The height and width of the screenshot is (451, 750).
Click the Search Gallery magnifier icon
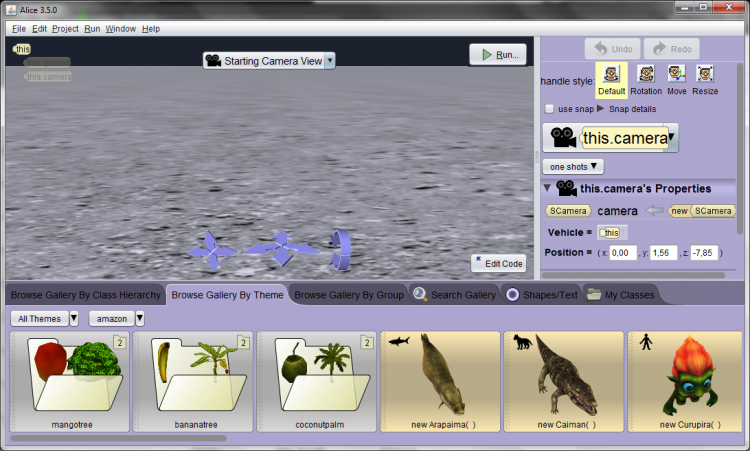(x=419, y=294)
